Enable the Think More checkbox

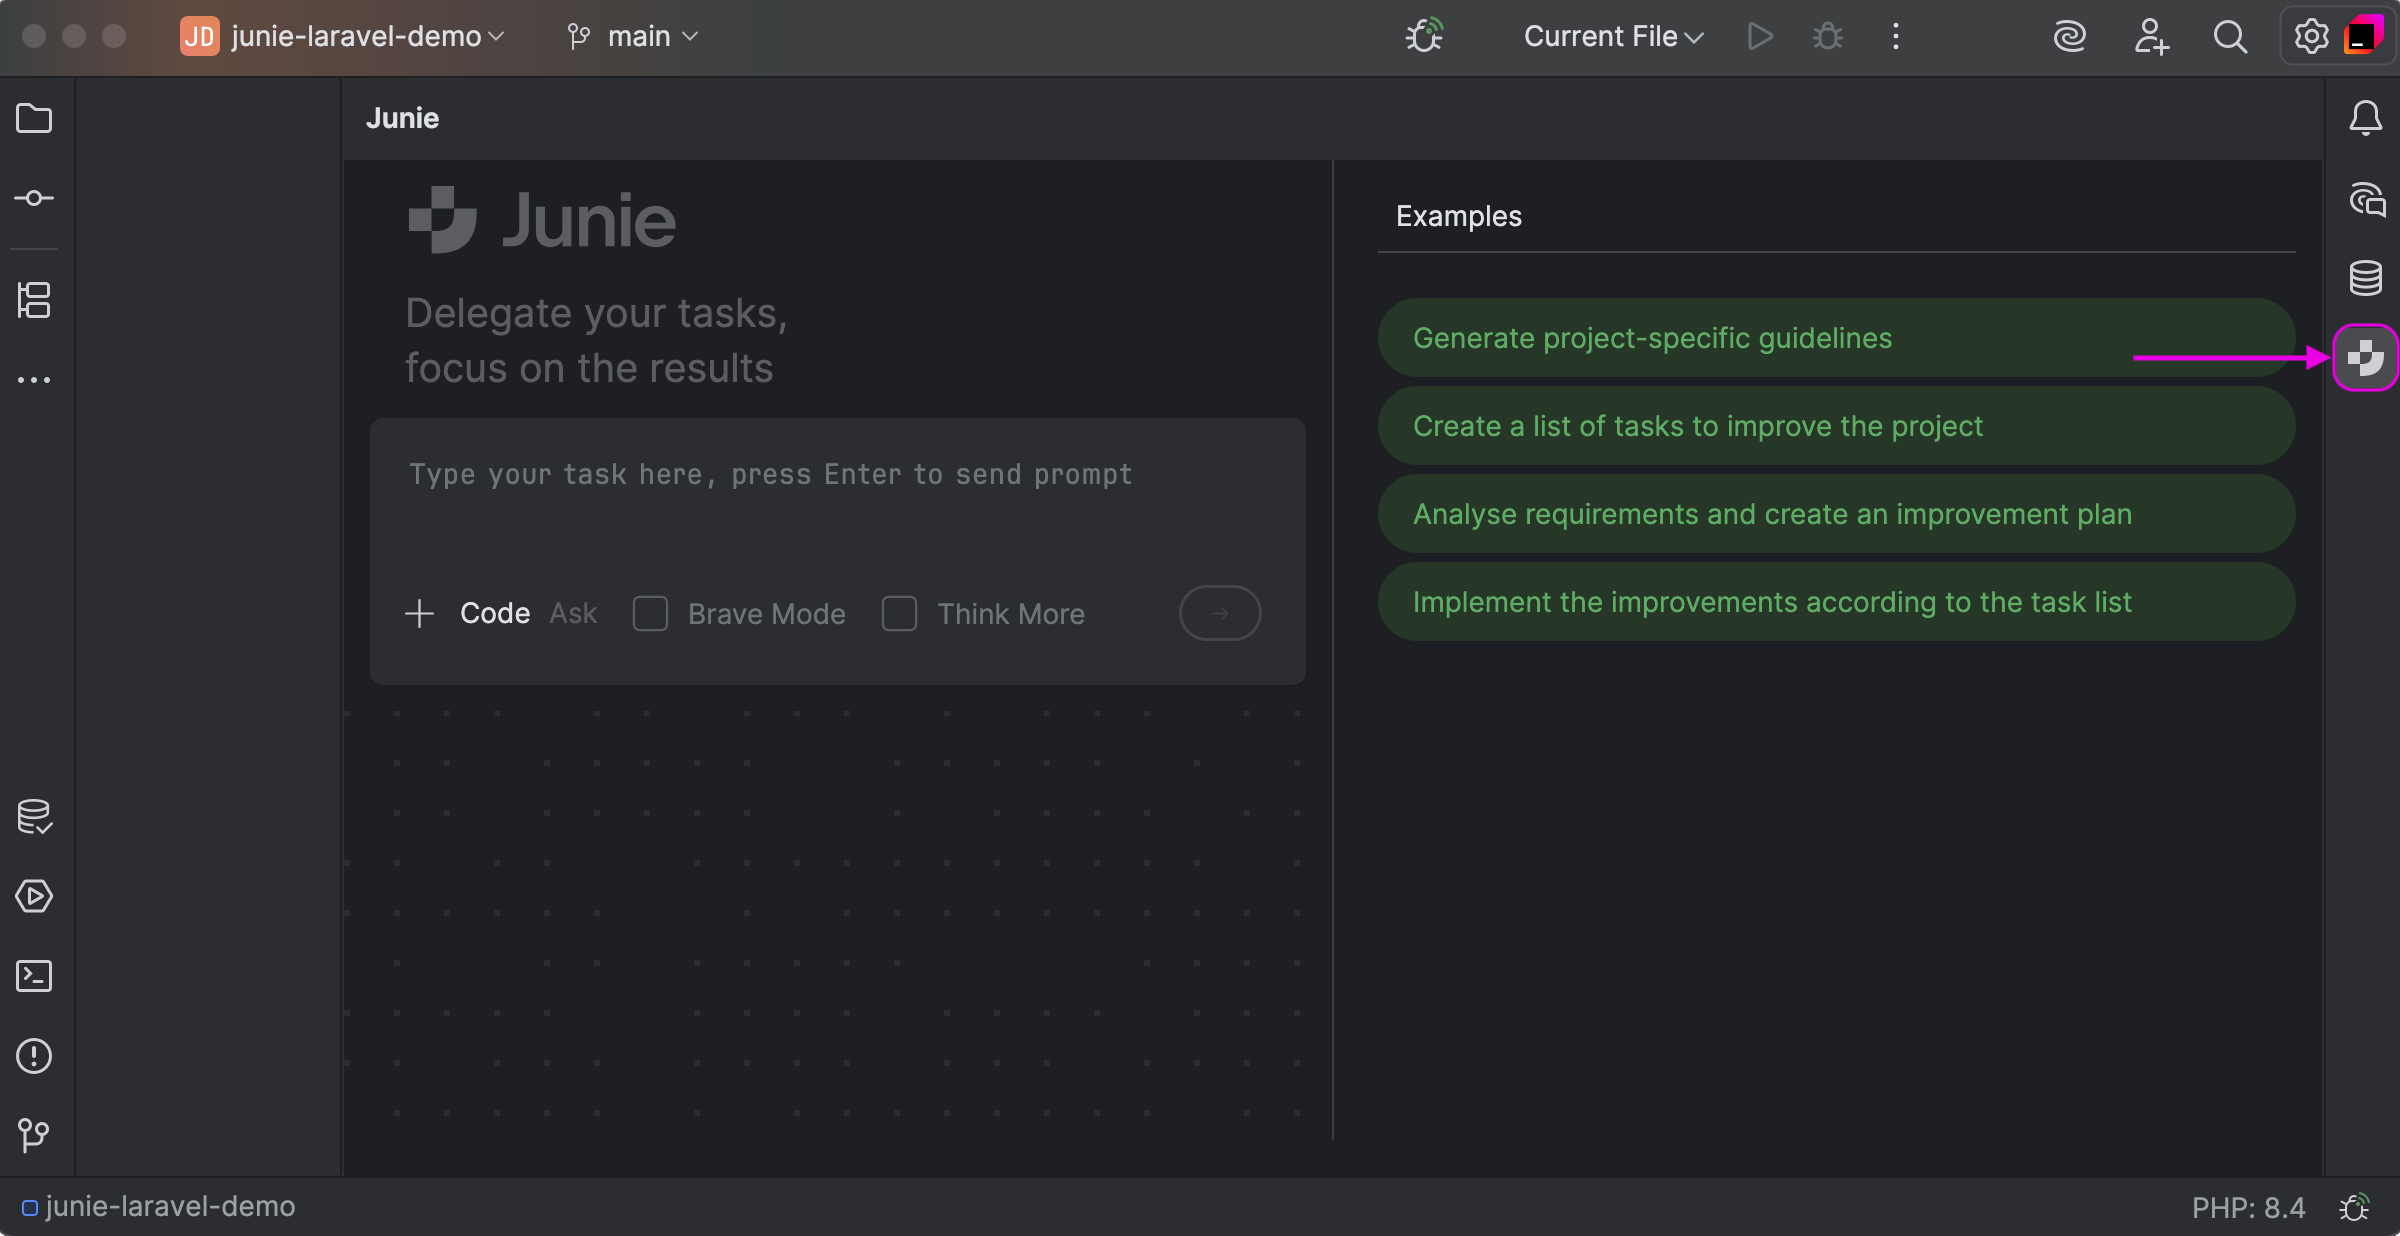[899, 613]
